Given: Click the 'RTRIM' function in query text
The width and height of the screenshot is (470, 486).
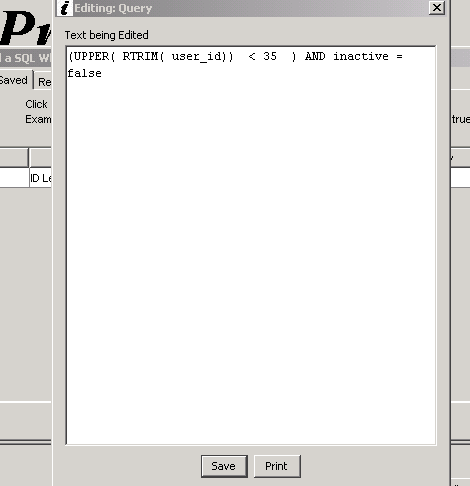Looking at the screenshot, I should [x=140, y=56].
